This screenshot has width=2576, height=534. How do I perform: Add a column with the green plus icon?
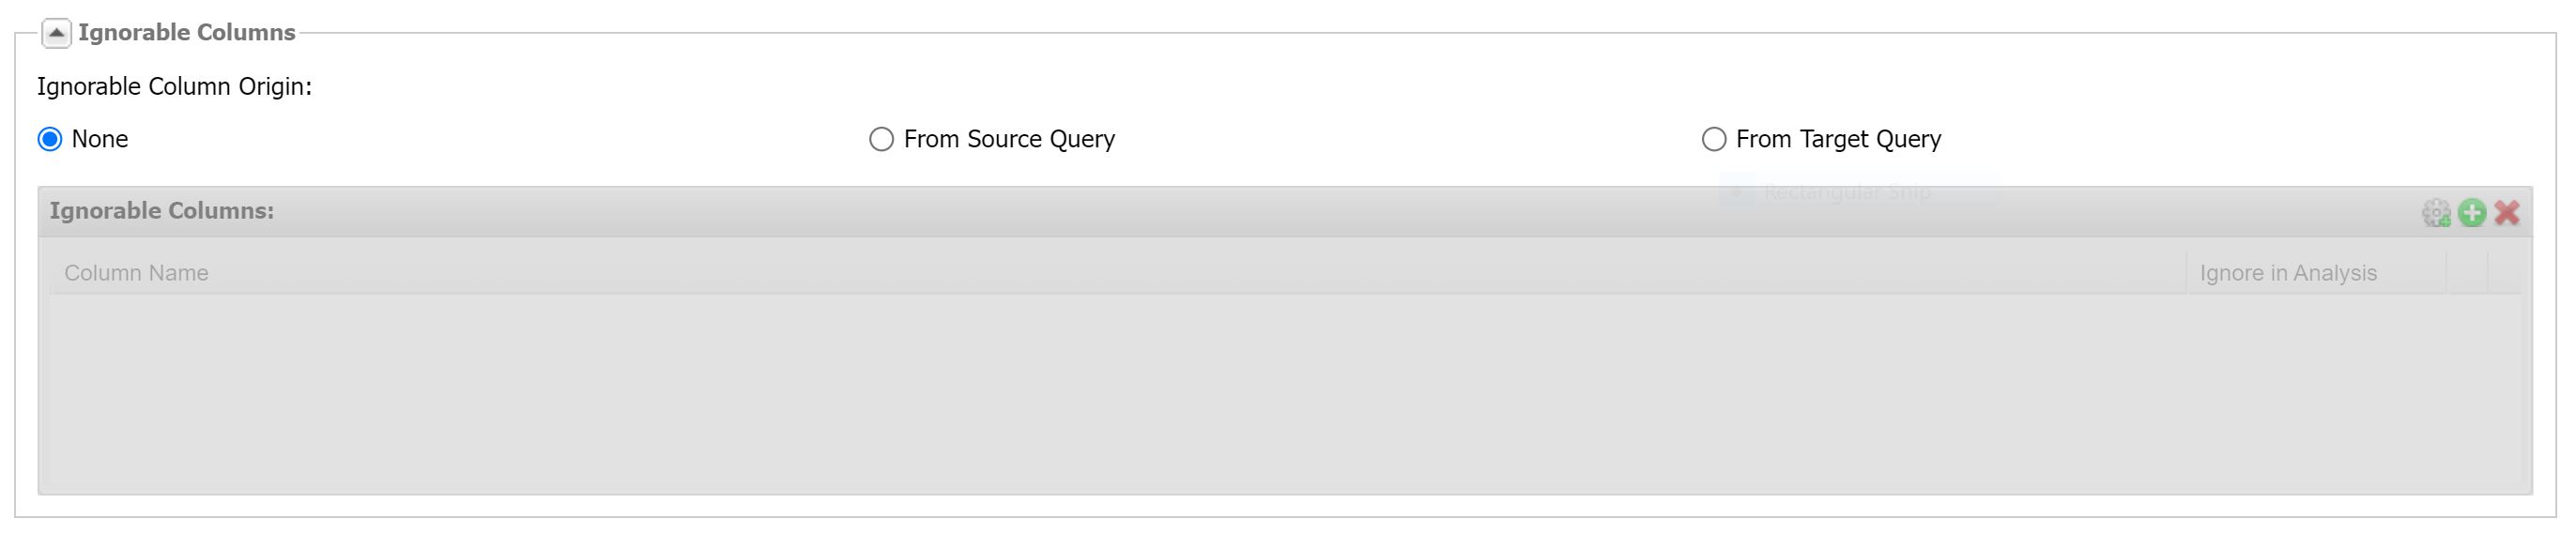tap(2472, 213)
